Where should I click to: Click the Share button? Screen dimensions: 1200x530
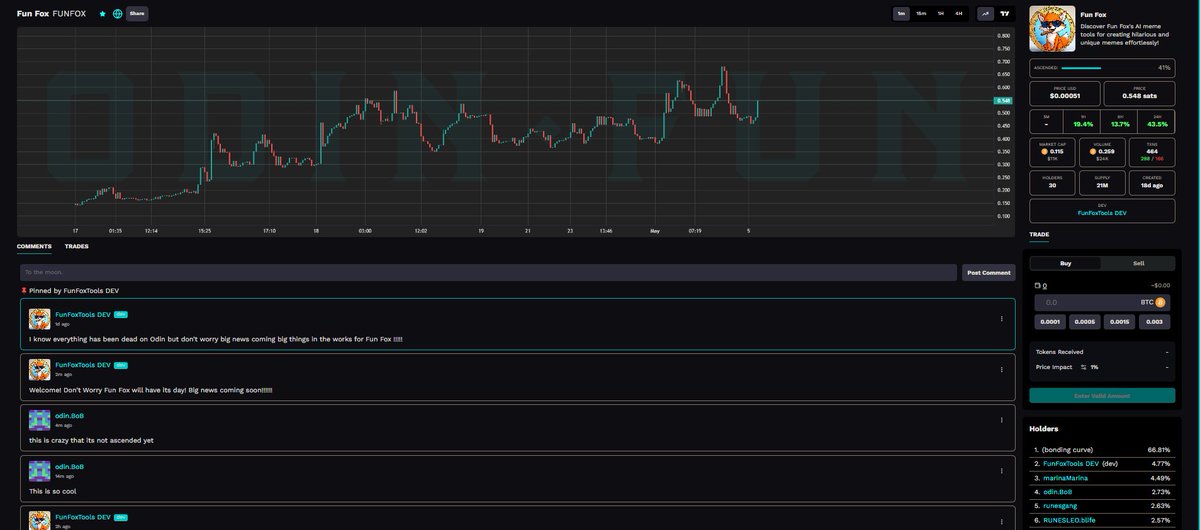point(137,14)
